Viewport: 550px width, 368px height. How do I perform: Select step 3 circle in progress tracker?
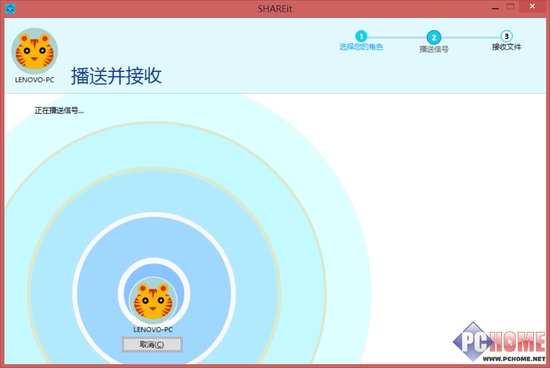coord(507,36)
